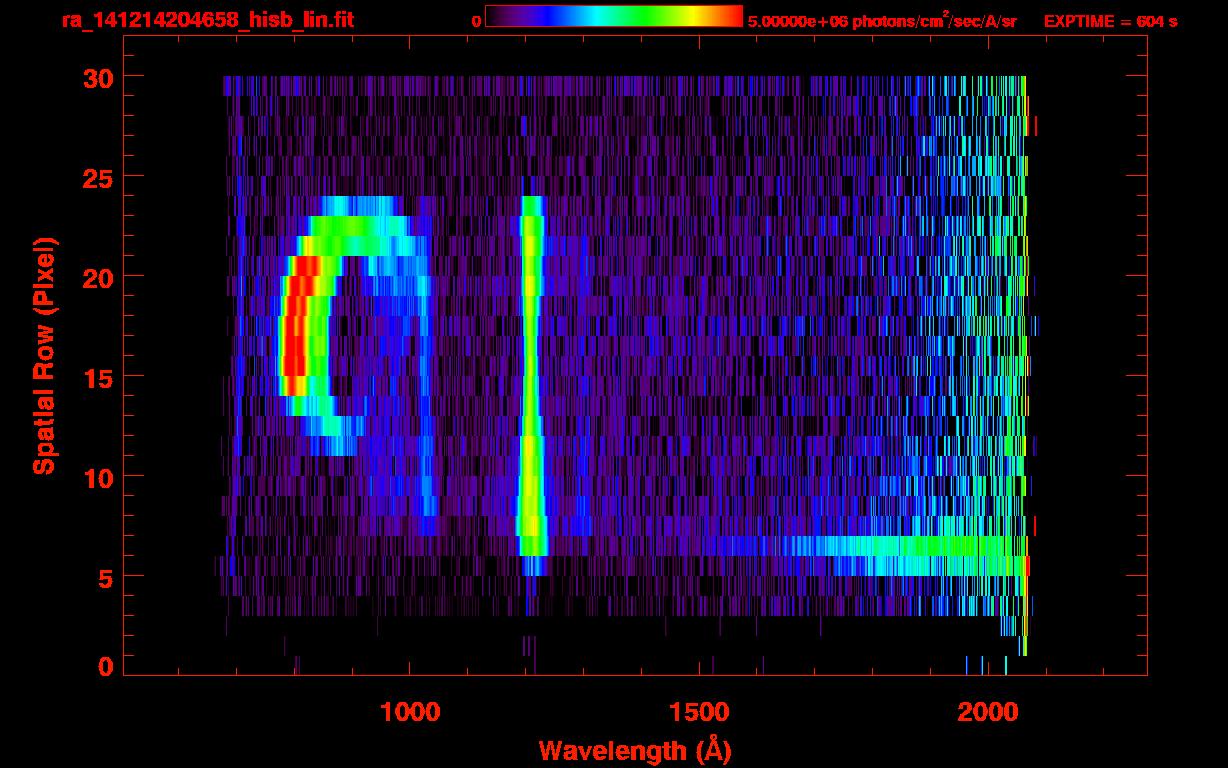Click the x-axis tick label 1000
The image size is (1228, 768).
pyautogui.click(x=410, y=712)
